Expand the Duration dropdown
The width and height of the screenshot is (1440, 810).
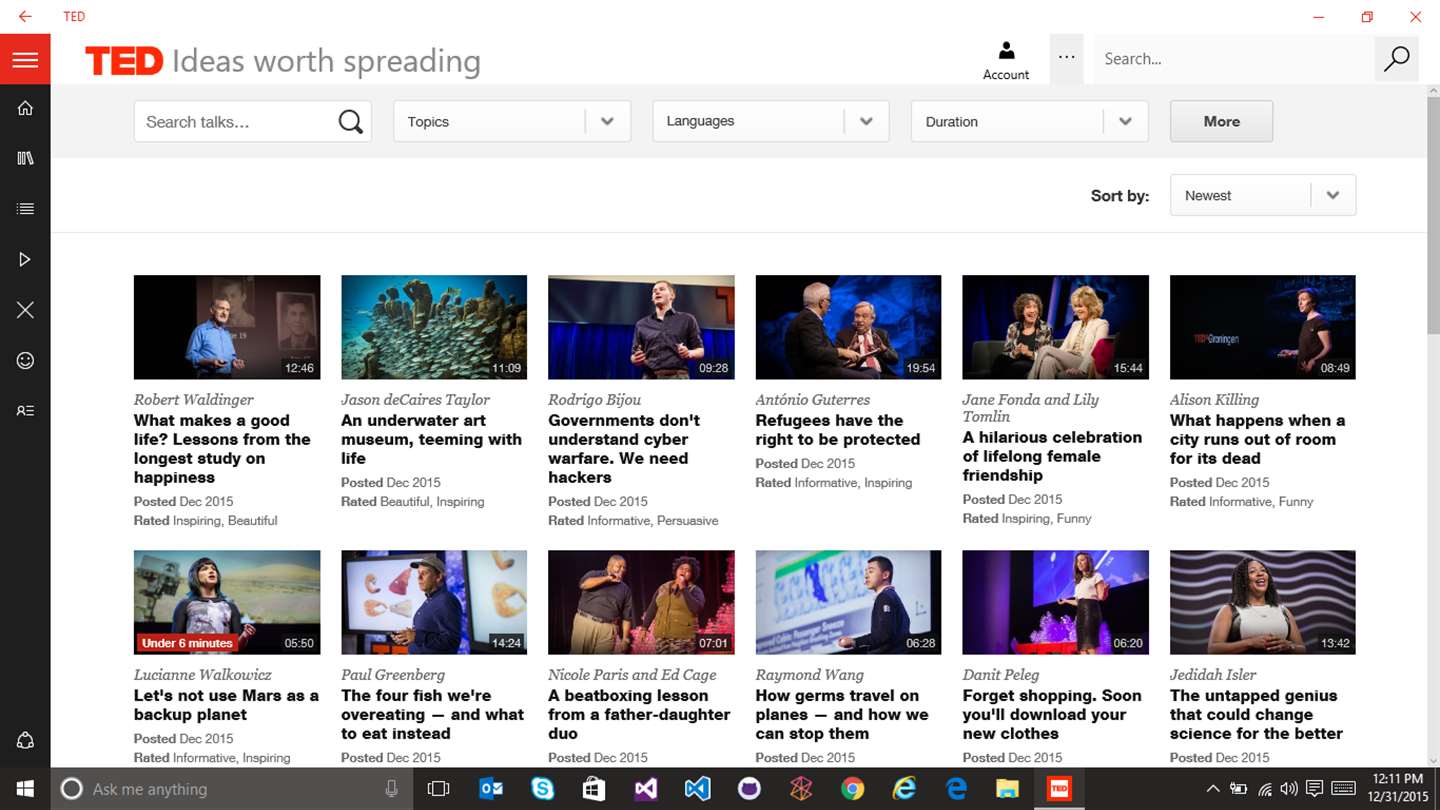[x=1030, y=122]
